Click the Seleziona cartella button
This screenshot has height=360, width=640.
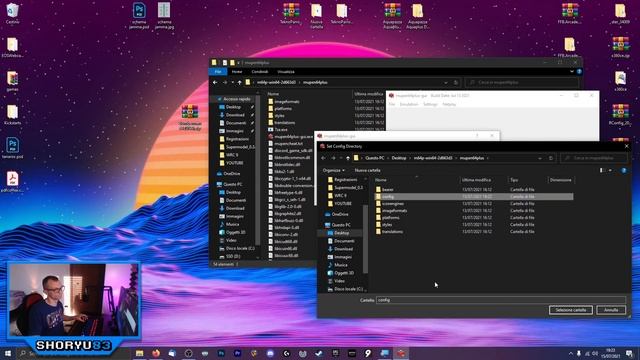[x=570, y=310]
